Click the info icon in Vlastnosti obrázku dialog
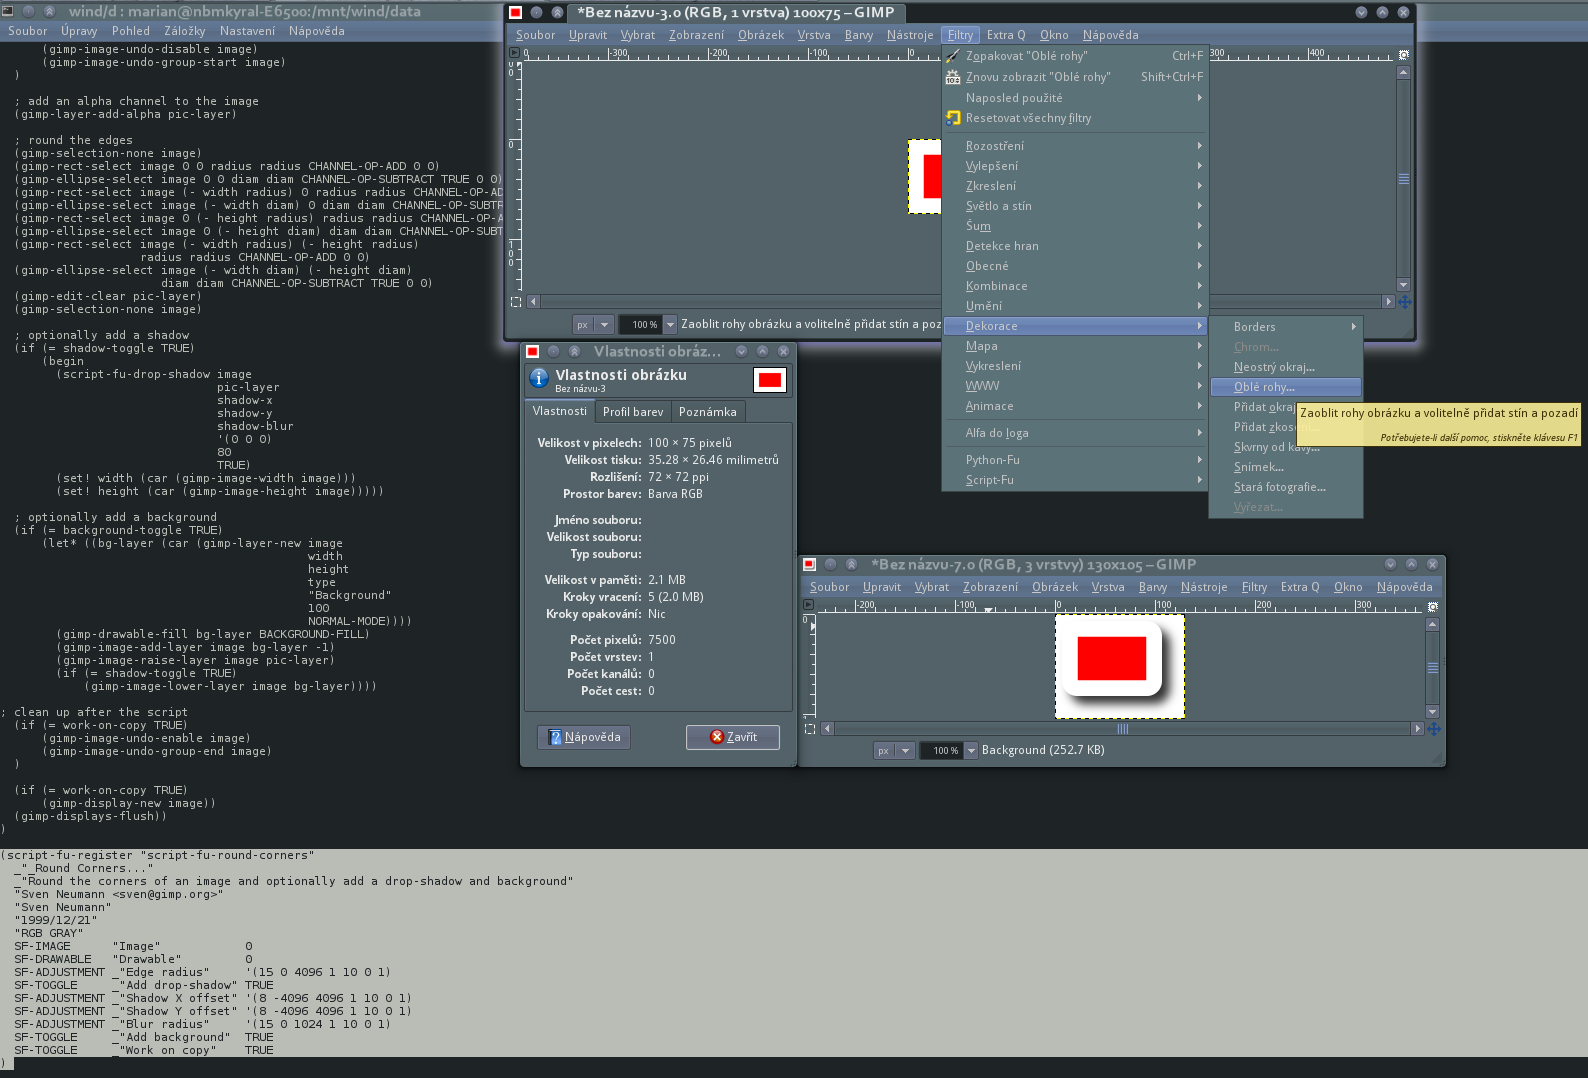 click(x=539, y=378)
